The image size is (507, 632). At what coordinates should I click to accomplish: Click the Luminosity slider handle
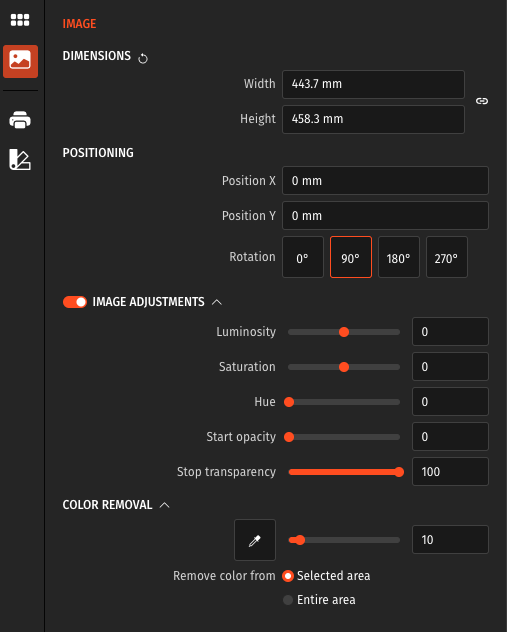tap(344, 332)
